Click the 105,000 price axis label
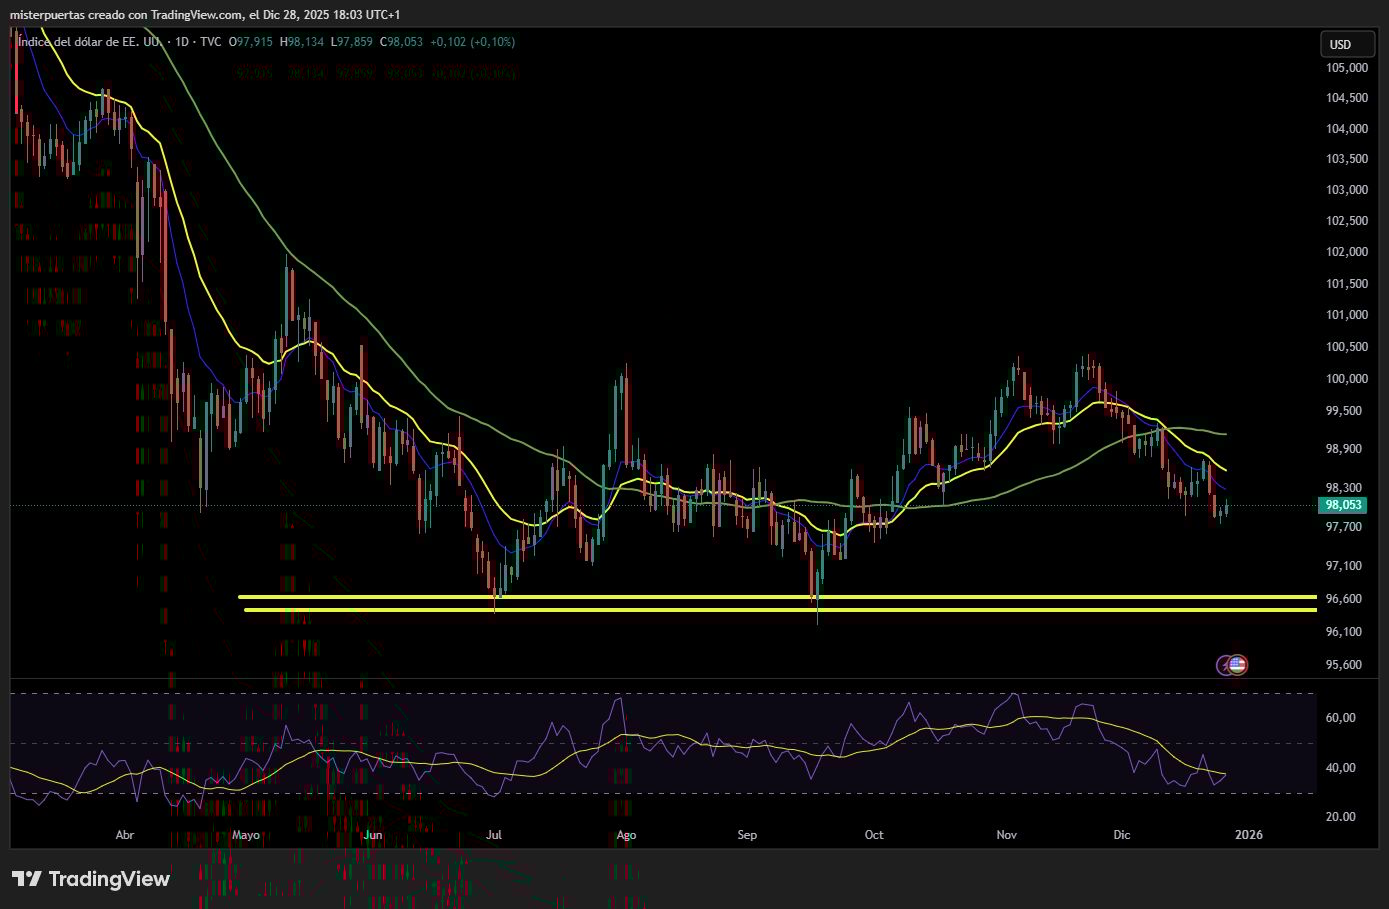Screen dimensions: 1389x909 pos(1347,68)
